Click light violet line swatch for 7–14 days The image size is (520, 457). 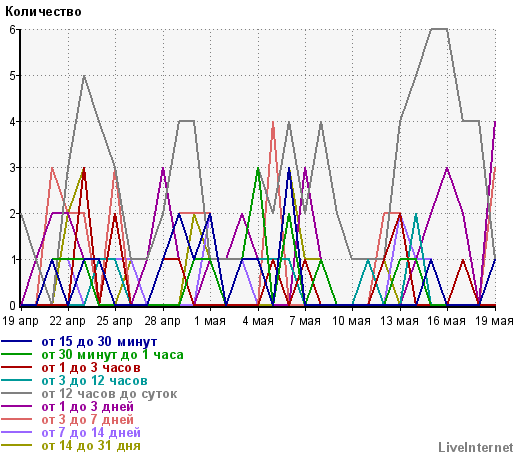16,432
